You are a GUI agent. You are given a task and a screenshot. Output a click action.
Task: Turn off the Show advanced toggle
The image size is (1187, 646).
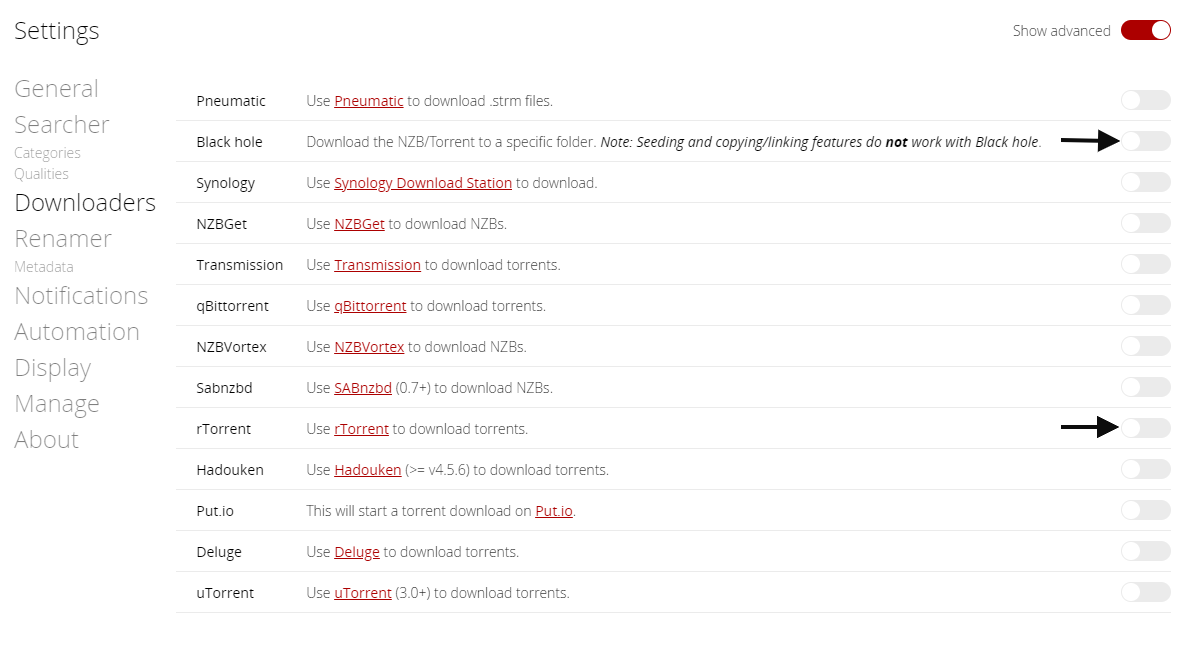click(x=1145, y=30)
